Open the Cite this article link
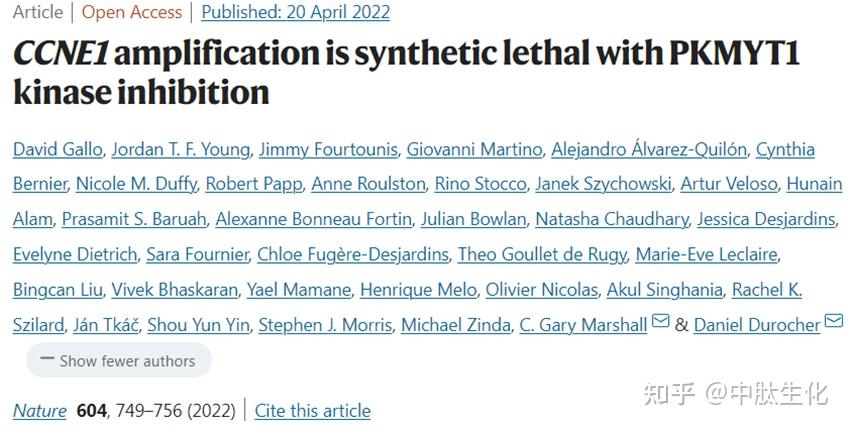Viewport: 850px width, 428px height. pyautogui.click(x=312, y=411)
